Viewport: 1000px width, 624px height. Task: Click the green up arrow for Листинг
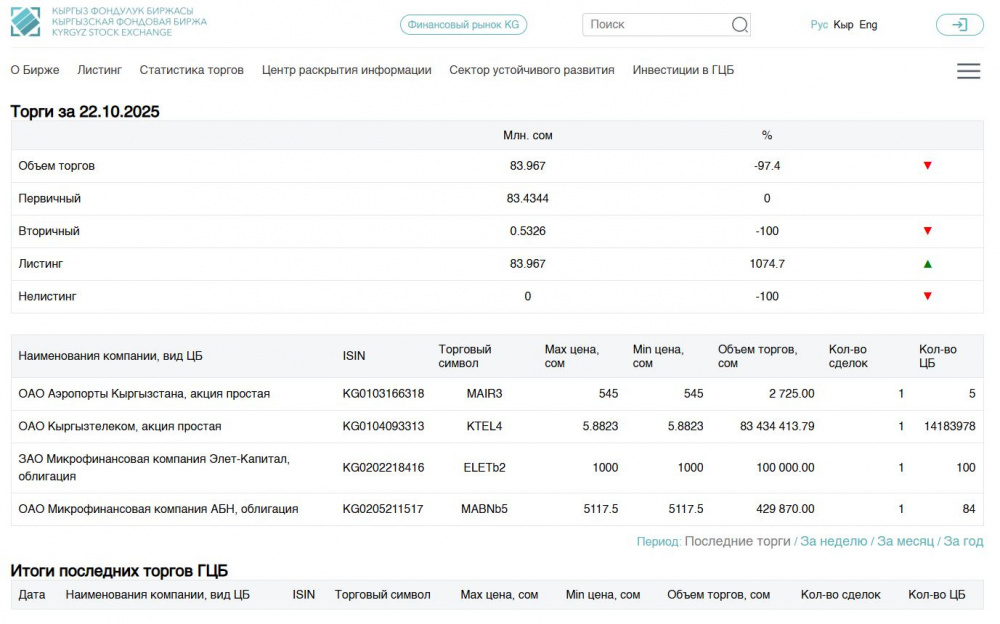point(927,264)
